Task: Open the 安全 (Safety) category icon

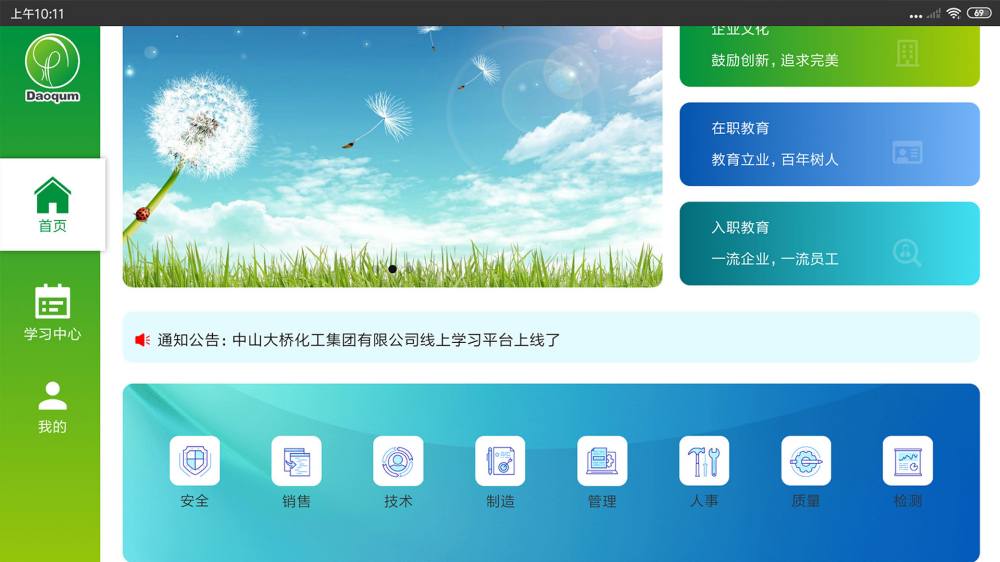Action: pos(194,461)
